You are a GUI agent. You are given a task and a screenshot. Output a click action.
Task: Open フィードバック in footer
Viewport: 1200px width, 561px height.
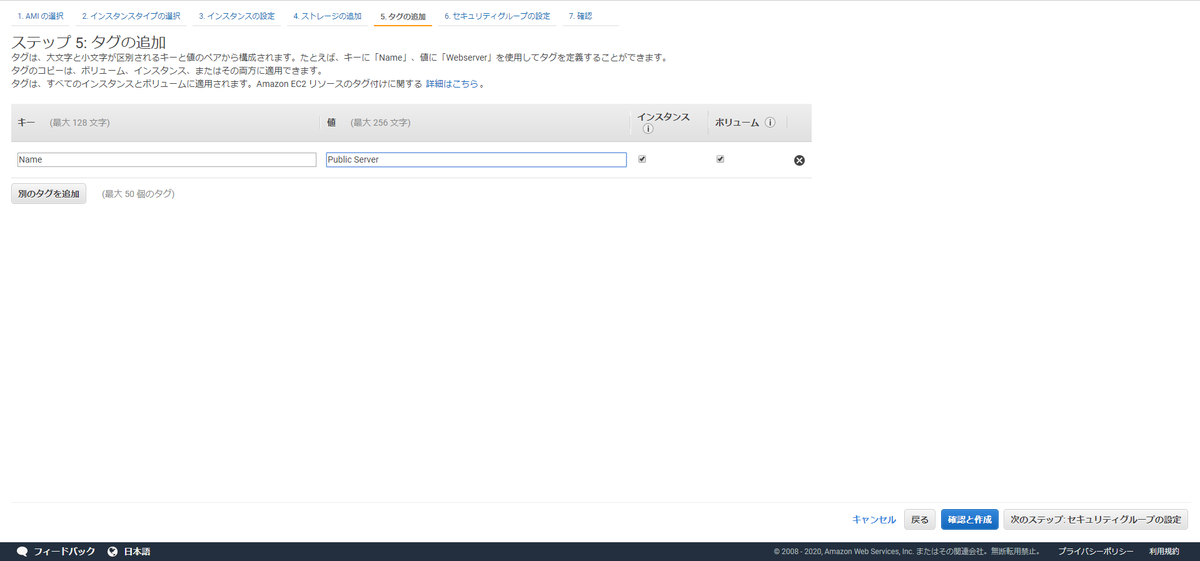tap(64, 551)
